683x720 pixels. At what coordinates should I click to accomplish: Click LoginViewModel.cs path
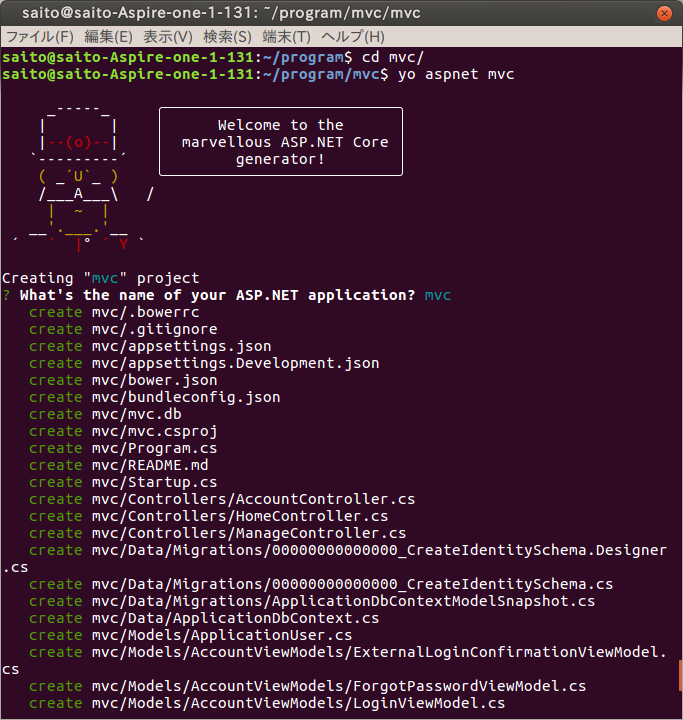coord(298,703)
